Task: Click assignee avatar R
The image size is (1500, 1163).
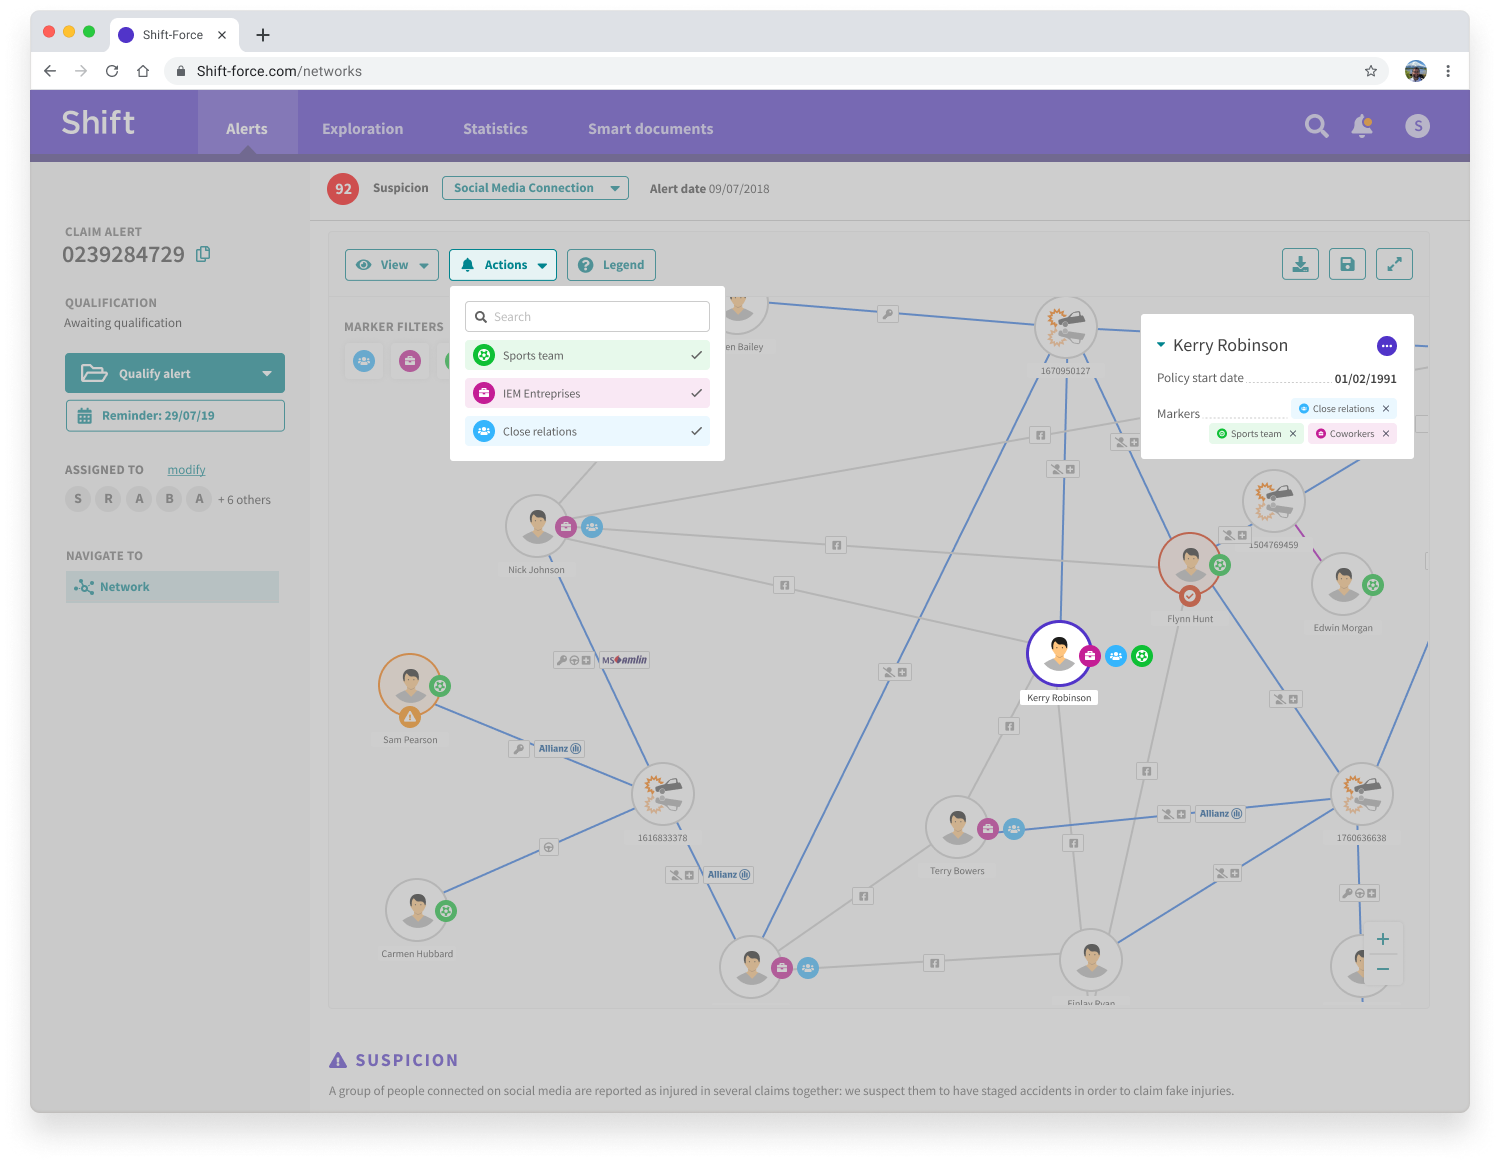Action: (x=108, y=499)
